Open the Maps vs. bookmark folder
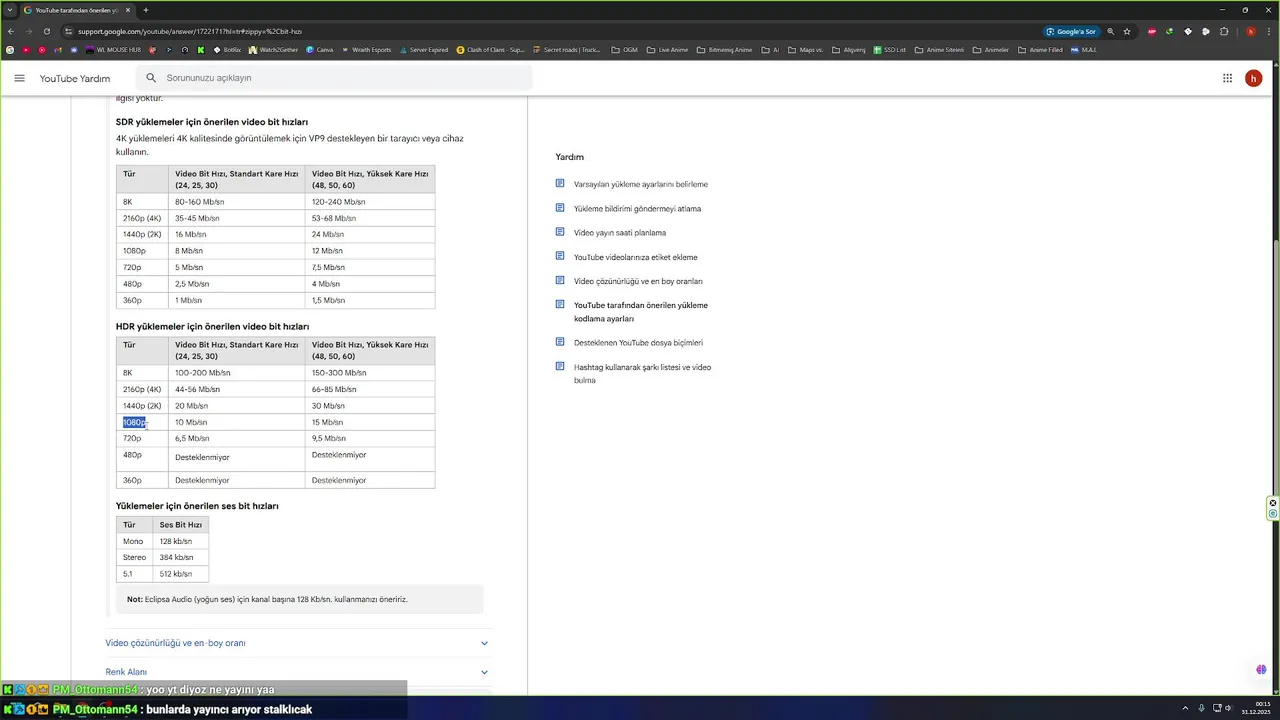 point(805,49)
